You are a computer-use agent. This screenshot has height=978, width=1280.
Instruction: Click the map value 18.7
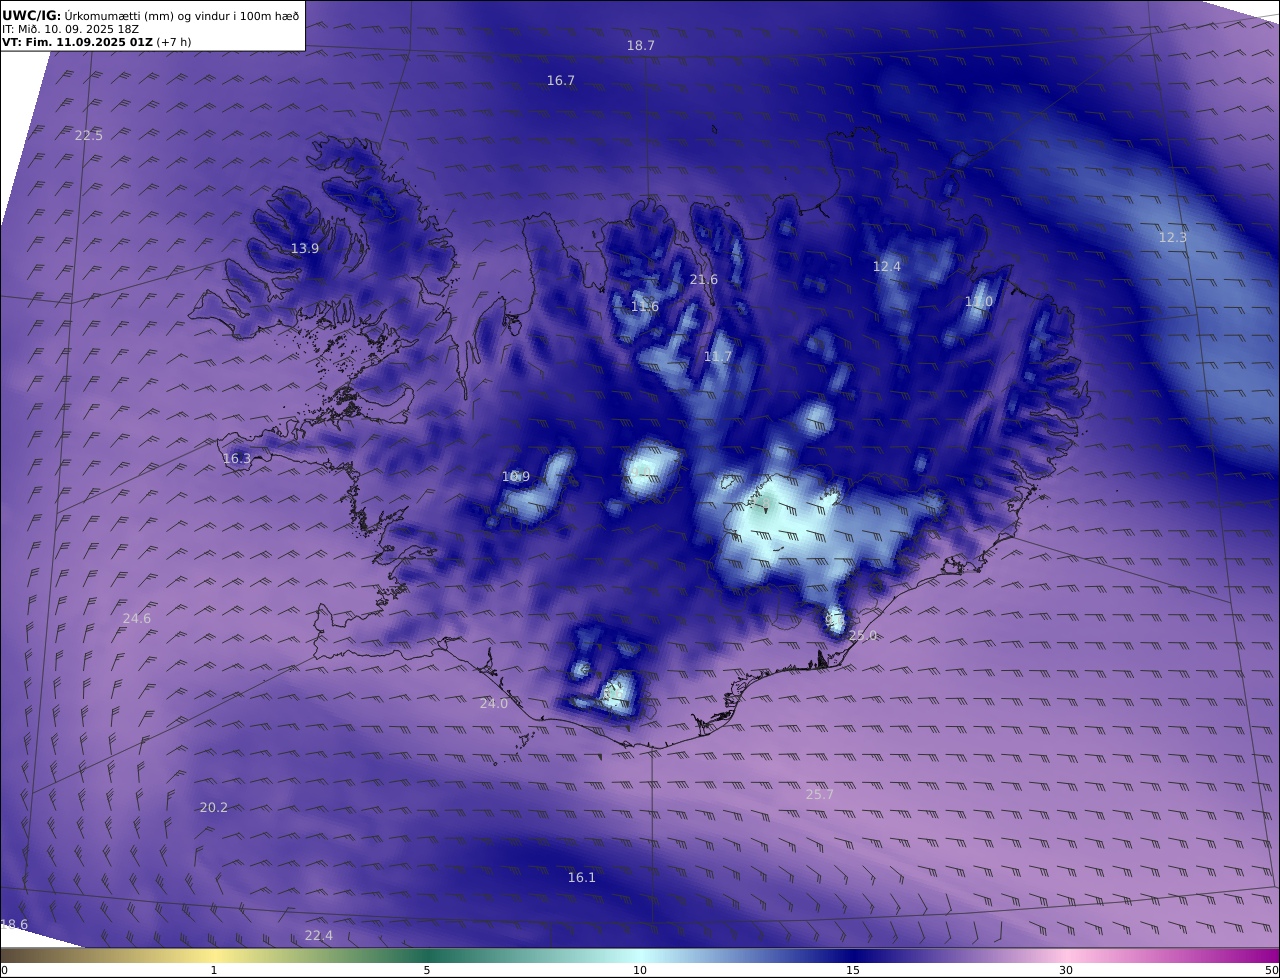(x=641, y=46)
